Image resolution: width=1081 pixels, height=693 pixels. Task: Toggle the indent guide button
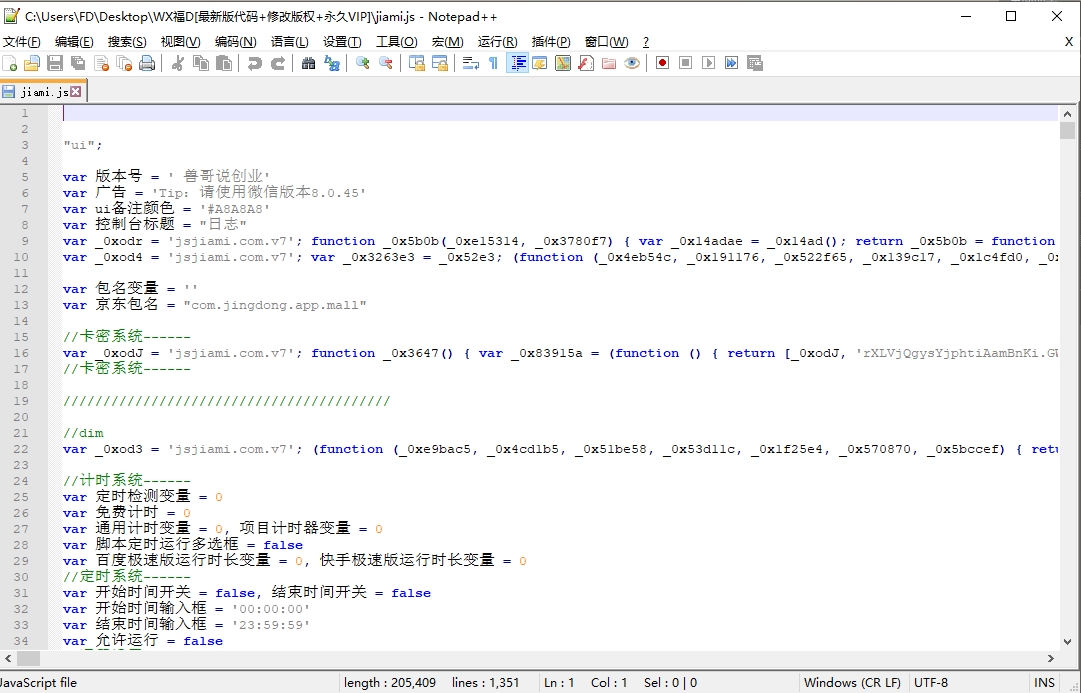[517, 63]
